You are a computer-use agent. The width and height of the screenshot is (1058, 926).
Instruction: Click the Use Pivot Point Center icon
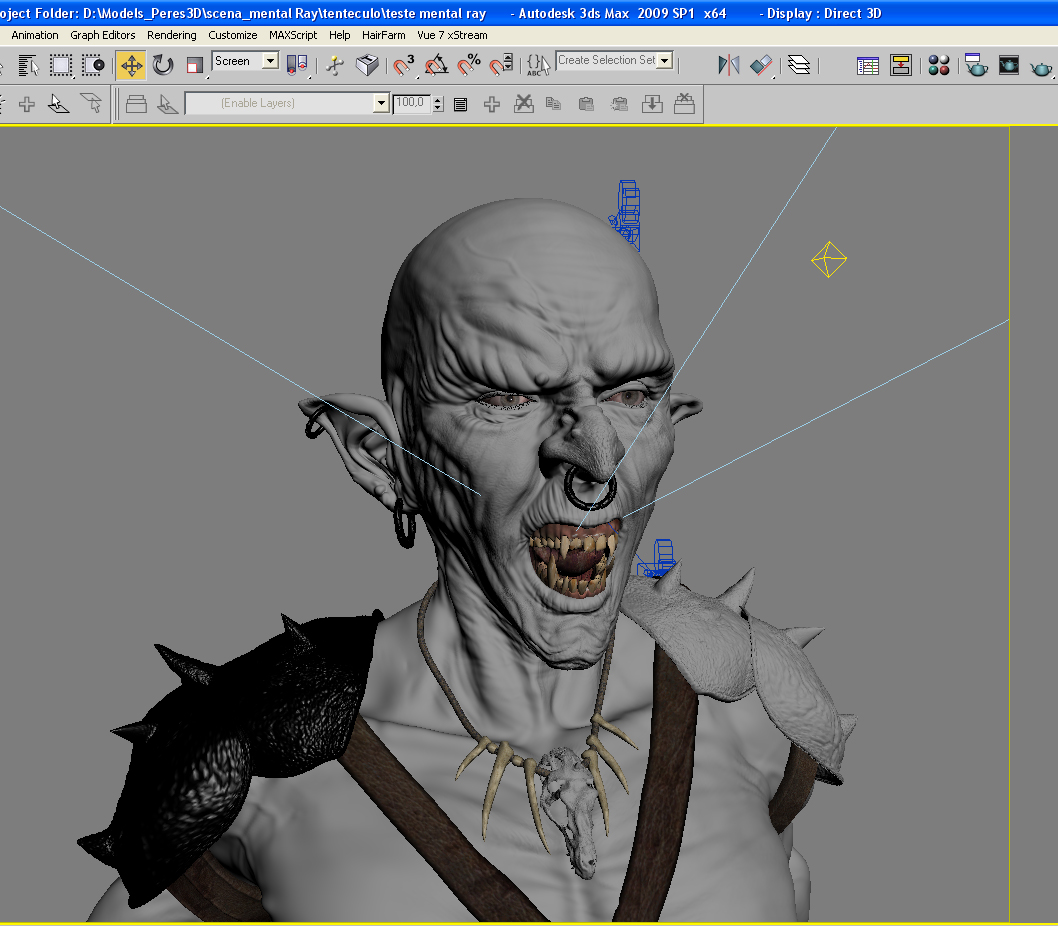click(x=297, y=65)
